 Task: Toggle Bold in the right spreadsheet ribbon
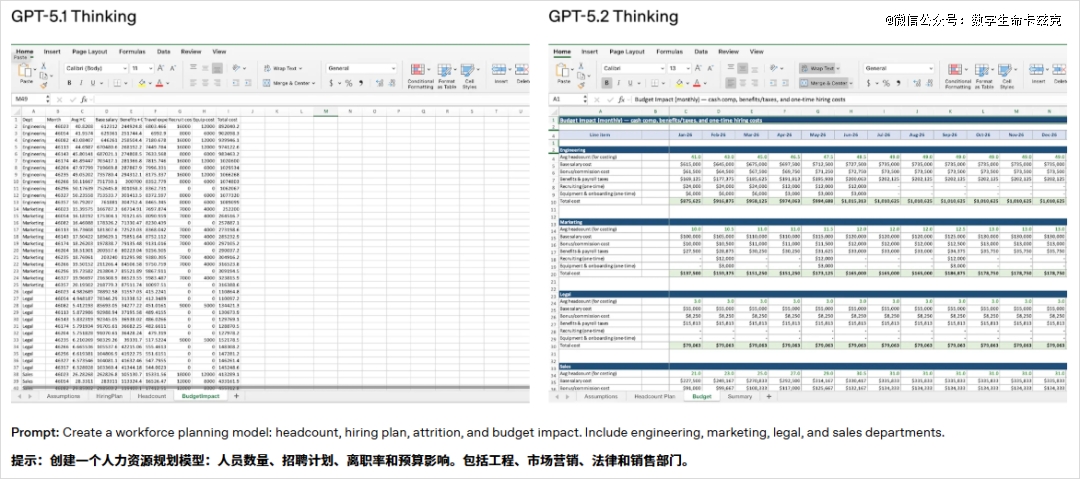point(604,84)
